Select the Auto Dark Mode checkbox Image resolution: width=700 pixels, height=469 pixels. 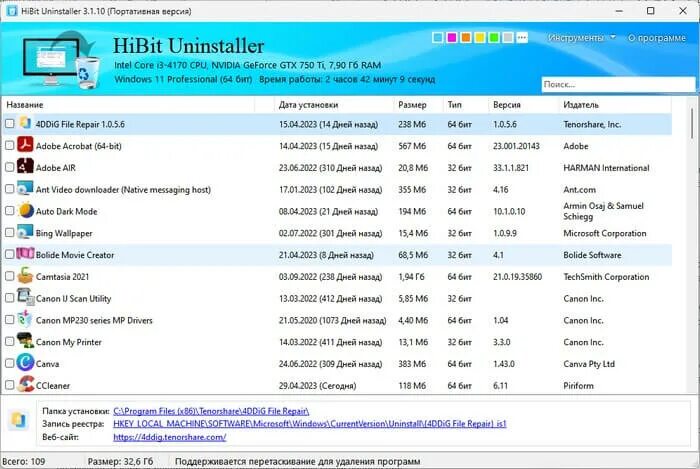[x=9, y=211]
